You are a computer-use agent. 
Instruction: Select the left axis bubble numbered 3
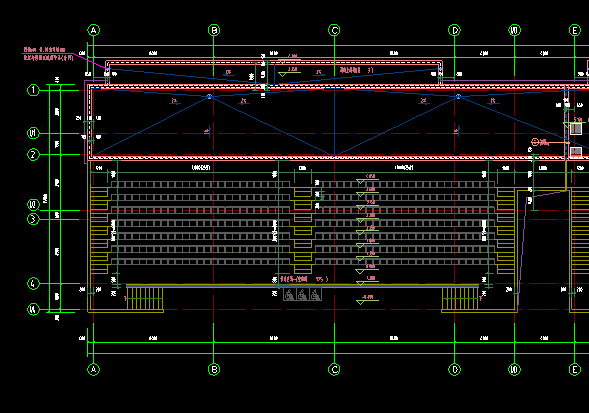point(33,219)
